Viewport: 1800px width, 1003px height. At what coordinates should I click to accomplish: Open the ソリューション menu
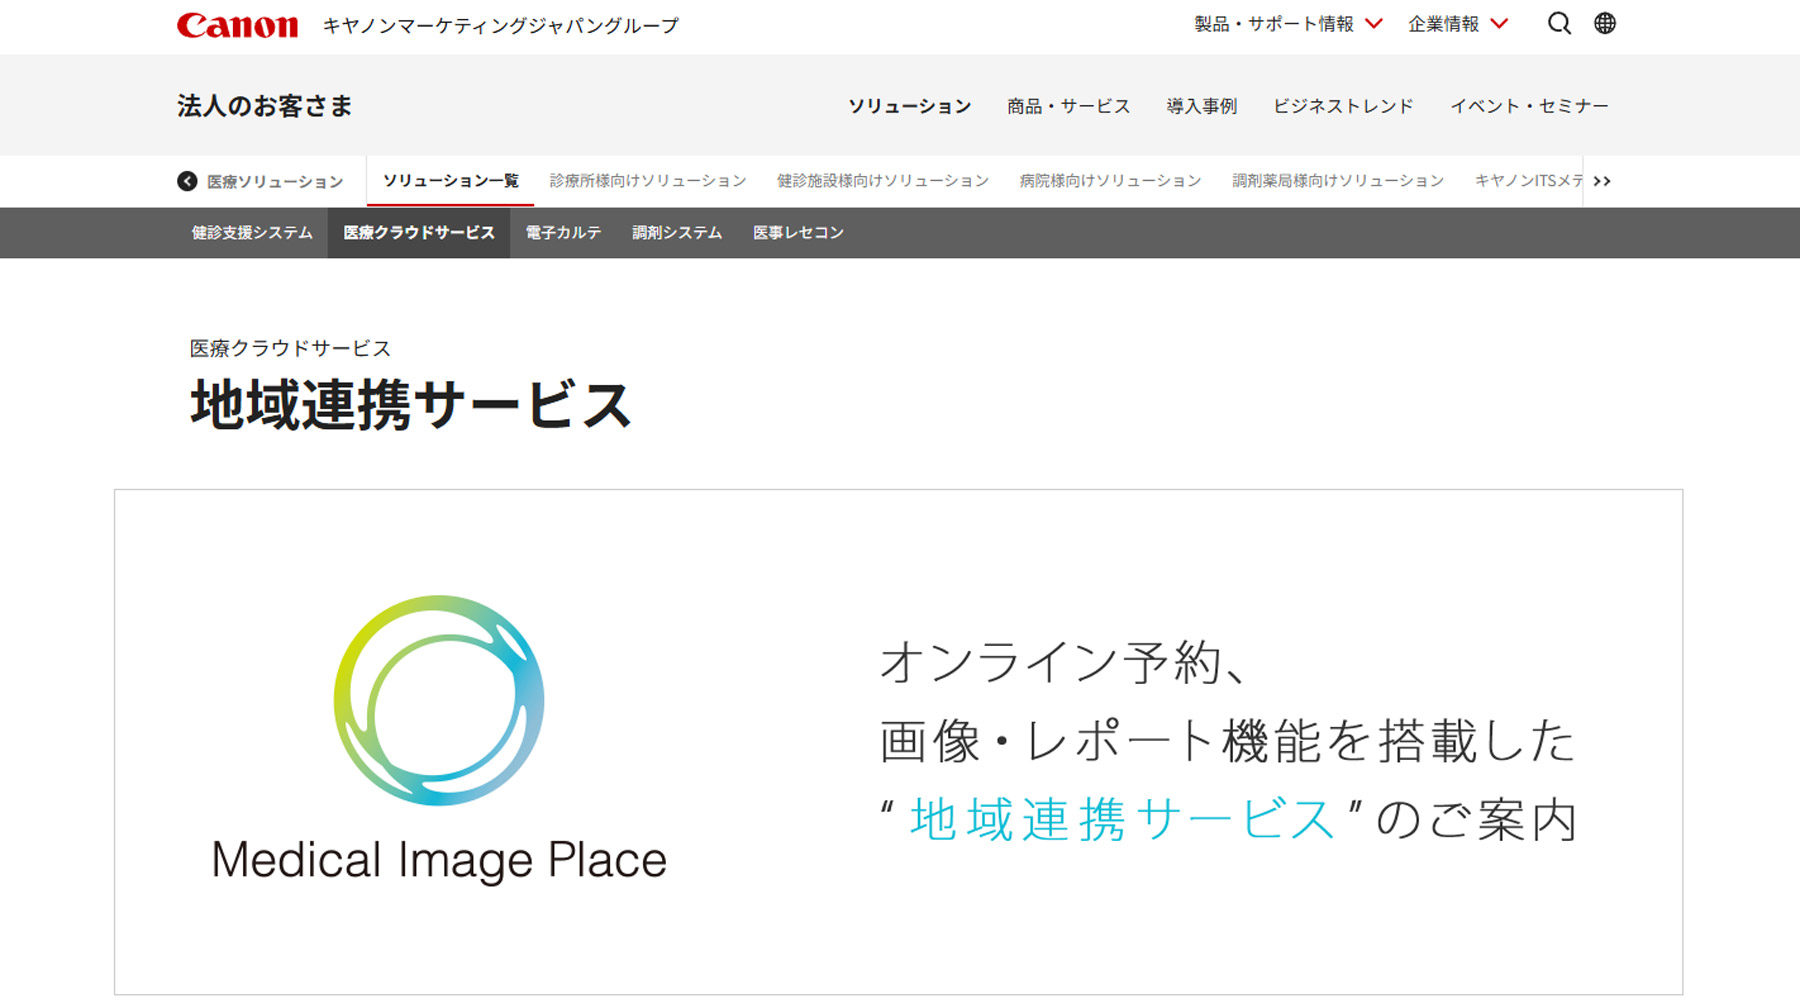point(909,106)
